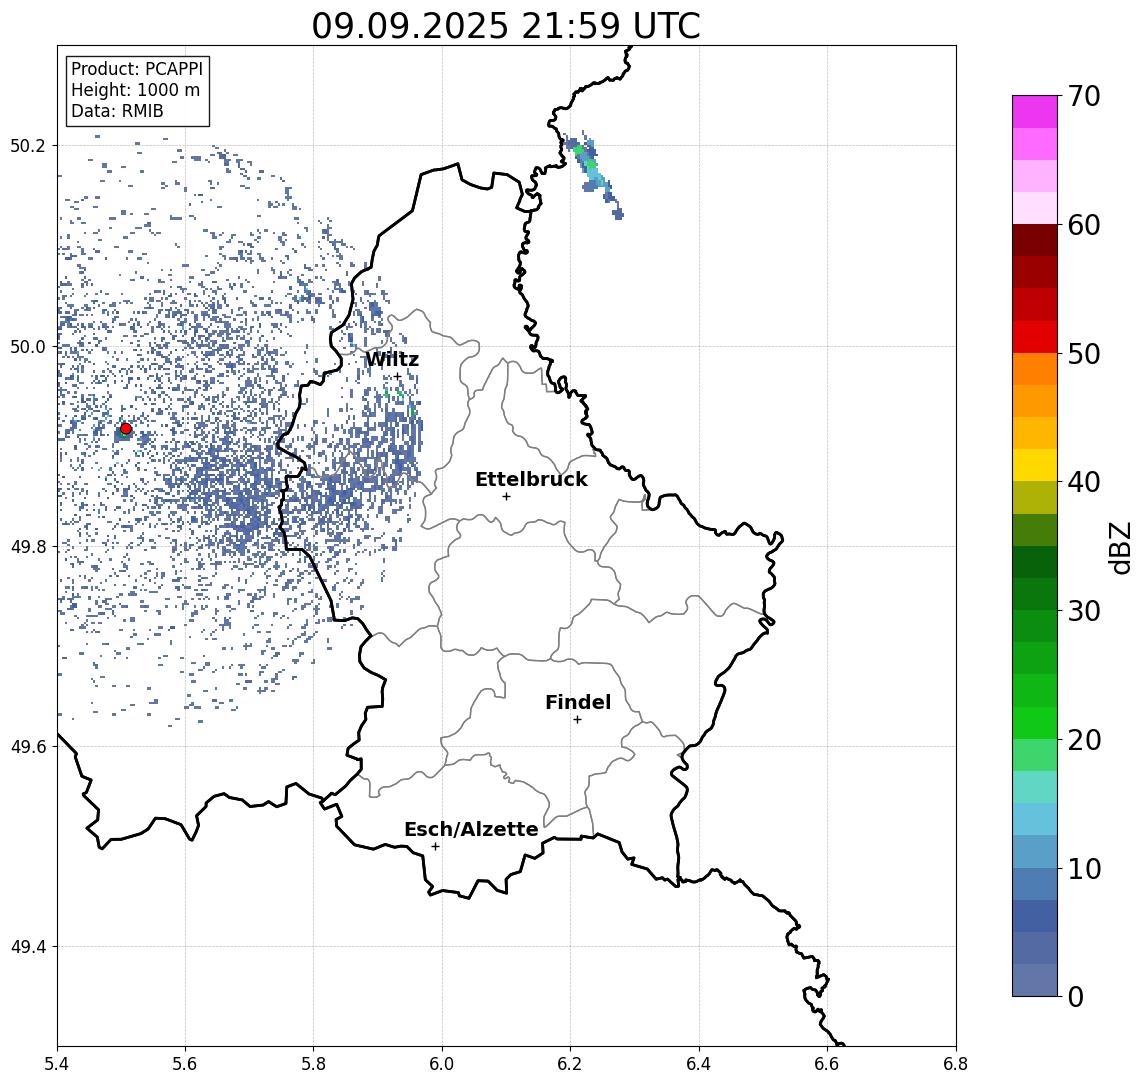Click the lowest blue-gray 0 dBZ color band
The width and height of the screenshot is (1145, 1084).
(x=1035, y=980)
